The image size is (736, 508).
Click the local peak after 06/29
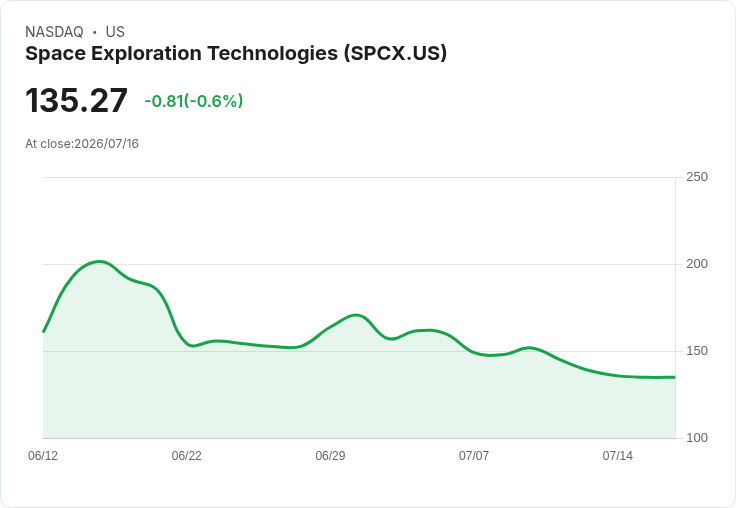(x=355, y=315)
